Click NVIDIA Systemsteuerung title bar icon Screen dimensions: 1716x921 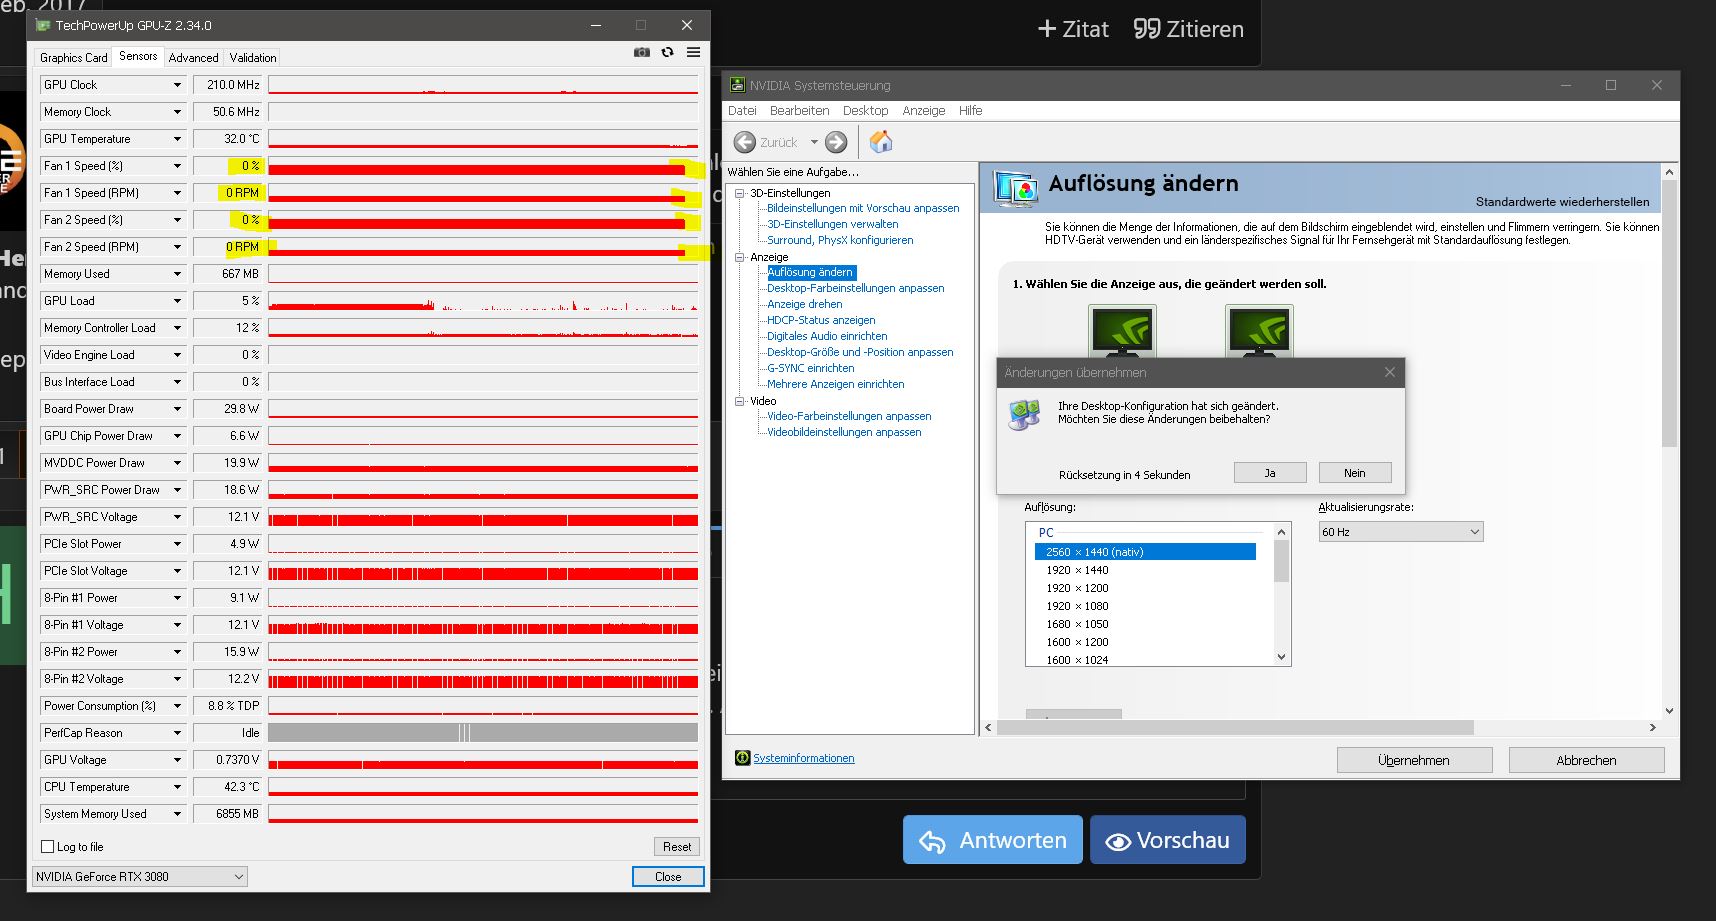[737, 85]
